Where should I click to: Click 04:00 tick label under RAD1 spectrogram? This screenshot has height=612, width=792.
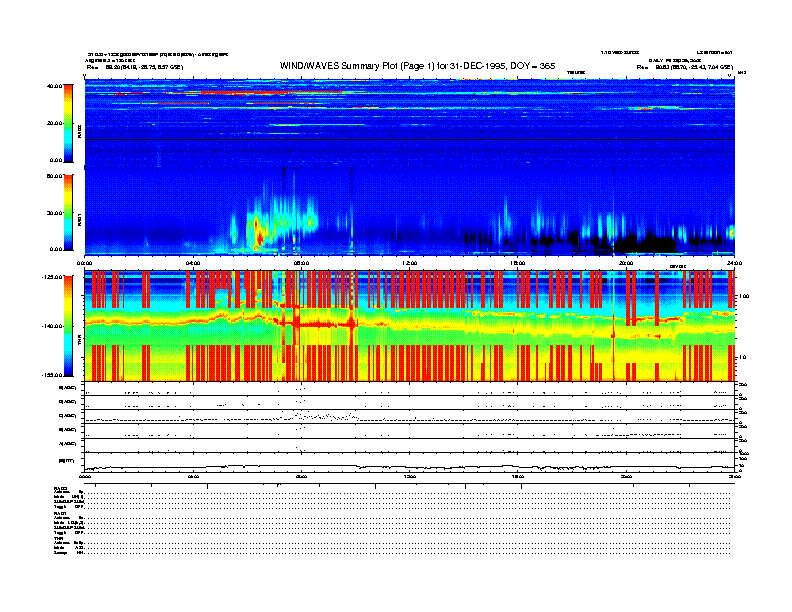point(193,263)
